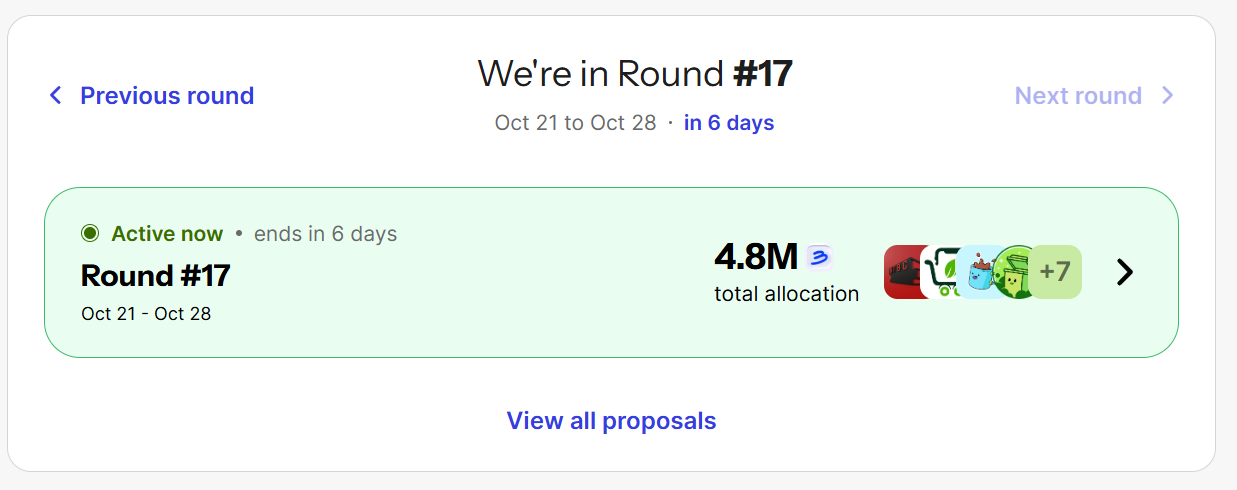1237x490 pixels.
Task: Click the "We're in Round #17" heading
Action: tap(635, 74)
